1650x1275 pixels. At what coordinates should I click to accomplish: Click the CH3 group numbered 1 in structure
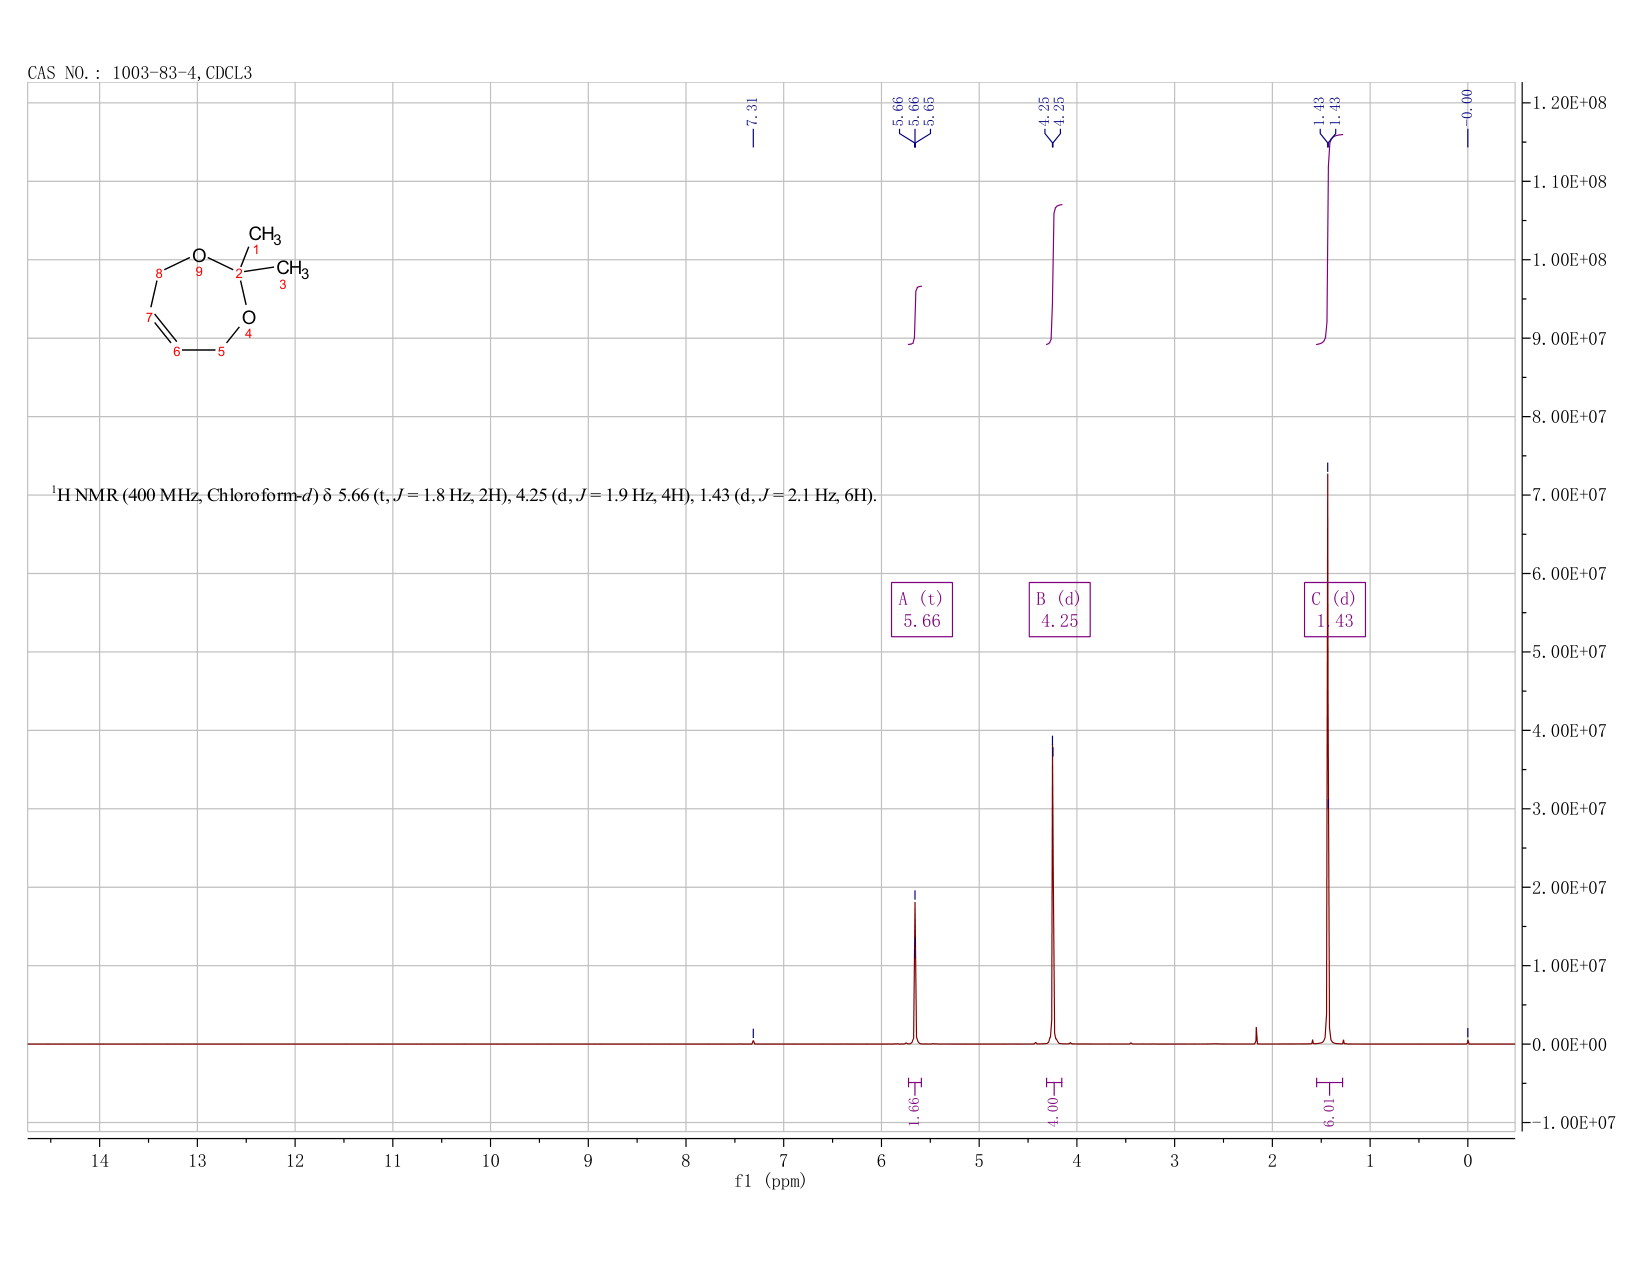265,236
